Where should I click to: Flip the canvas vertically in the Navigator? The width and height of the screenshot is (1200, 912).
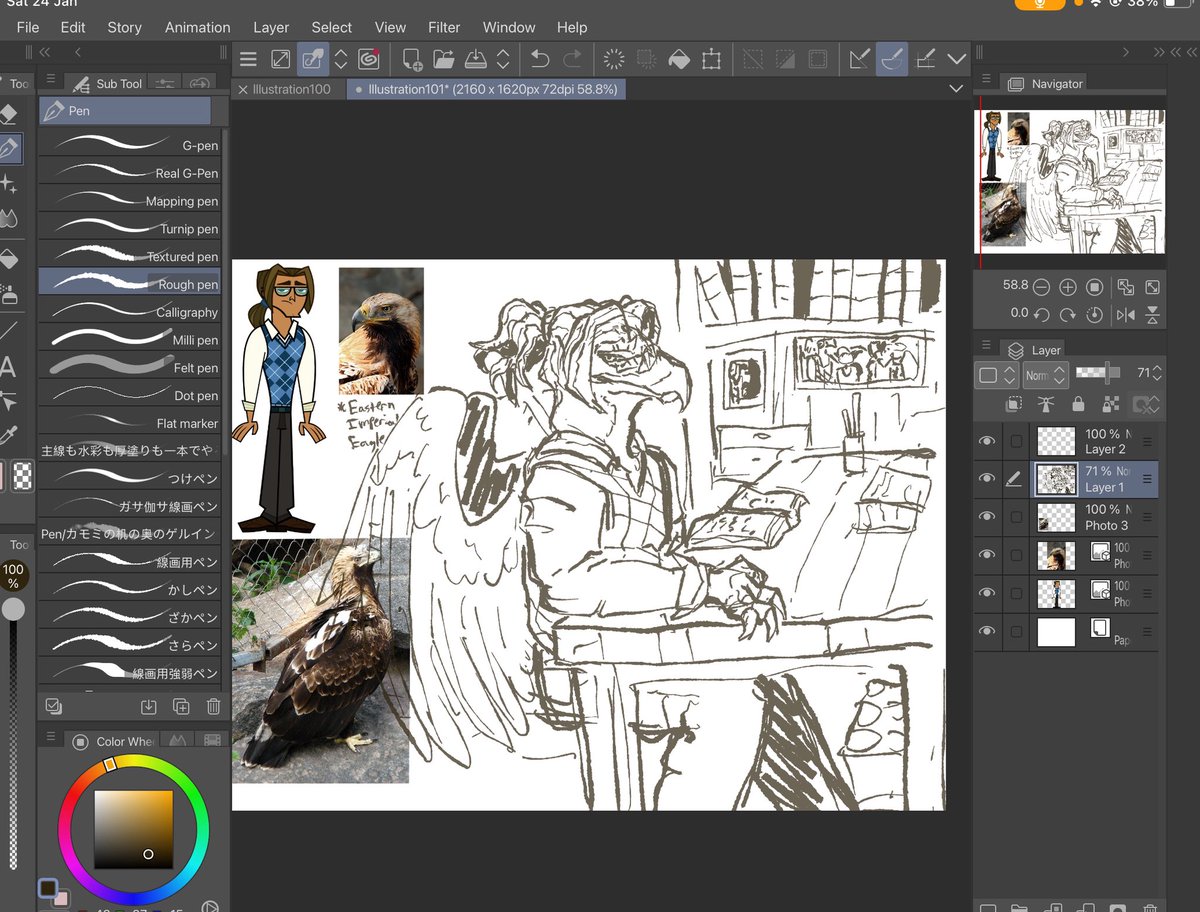(1153, 314)
